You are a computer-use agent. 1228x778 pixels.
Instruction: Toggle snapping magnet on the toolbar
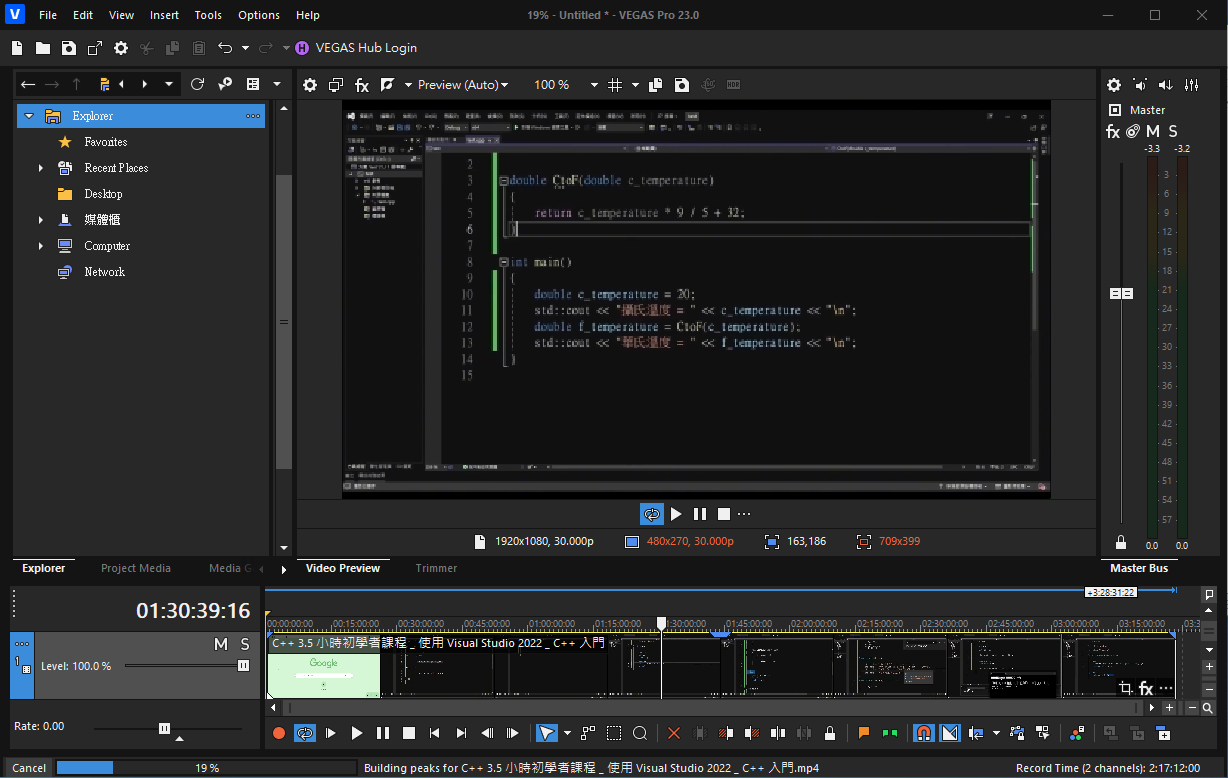[924, 733]
